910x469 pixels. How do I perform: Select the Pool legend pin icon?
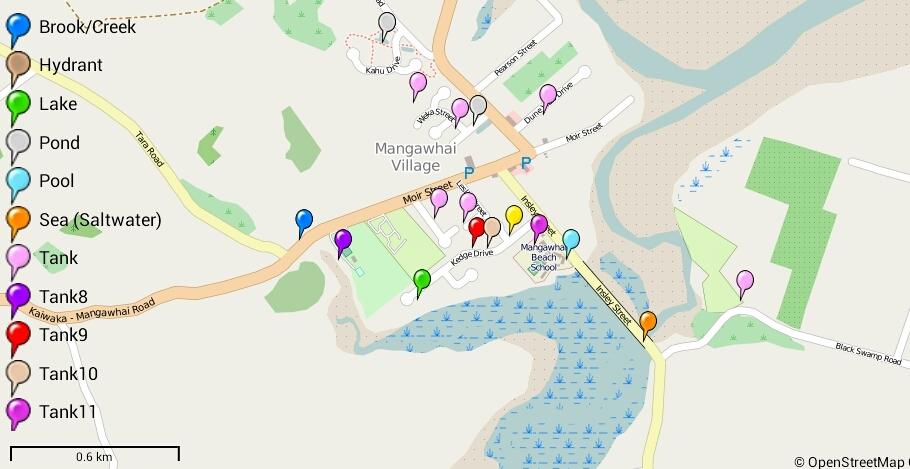18,185
